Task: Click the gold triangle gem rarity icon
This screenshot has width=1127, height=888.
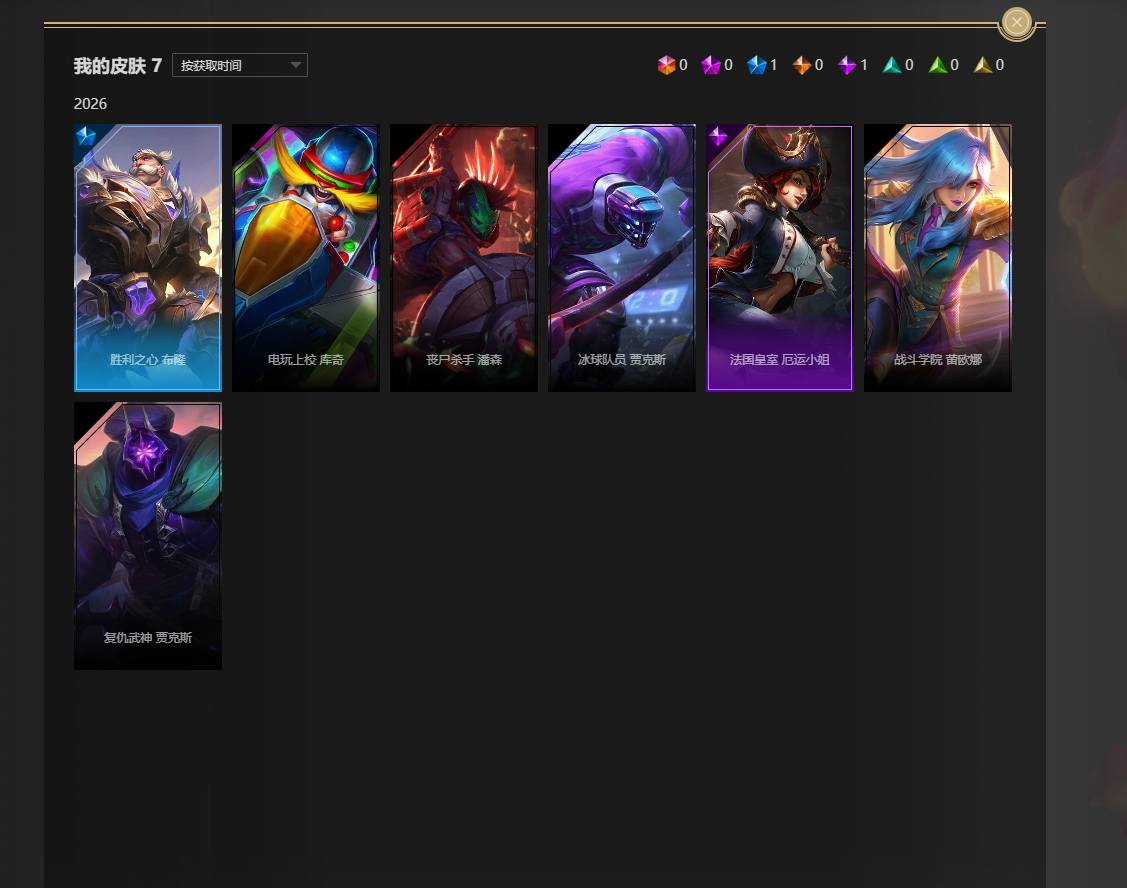Action: 983,65
